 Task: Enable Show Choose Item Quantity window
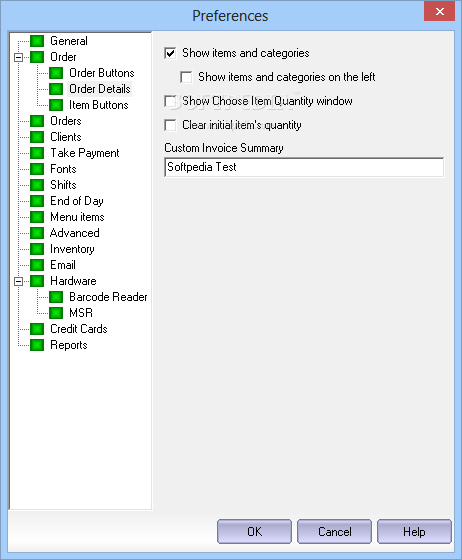(x=170, y=101)
